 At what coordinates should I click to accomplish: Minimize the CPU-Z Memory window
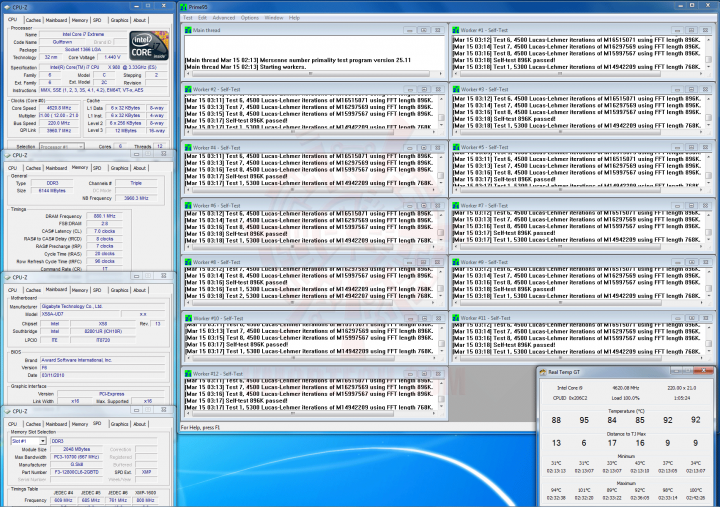[136, 154]
